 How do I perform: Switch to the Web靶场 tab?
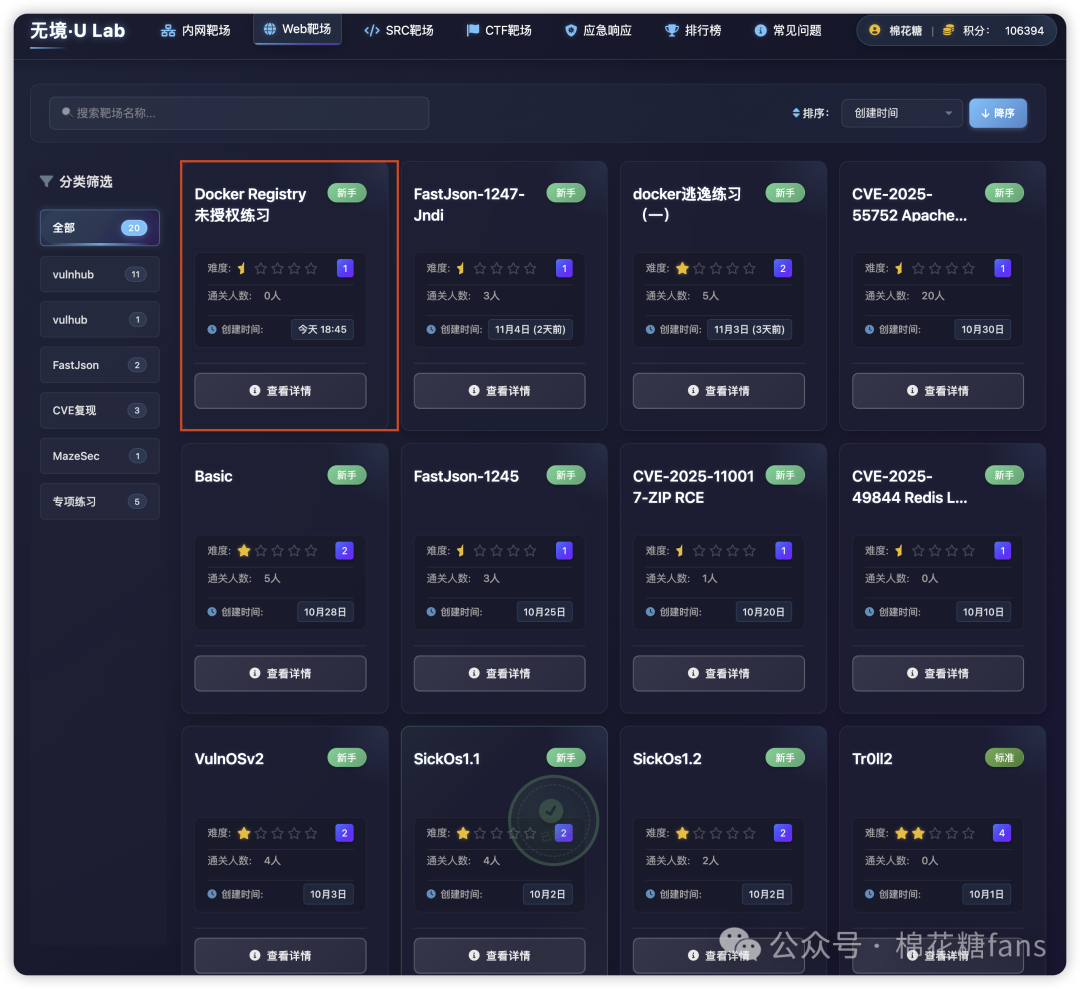[298, 30]
